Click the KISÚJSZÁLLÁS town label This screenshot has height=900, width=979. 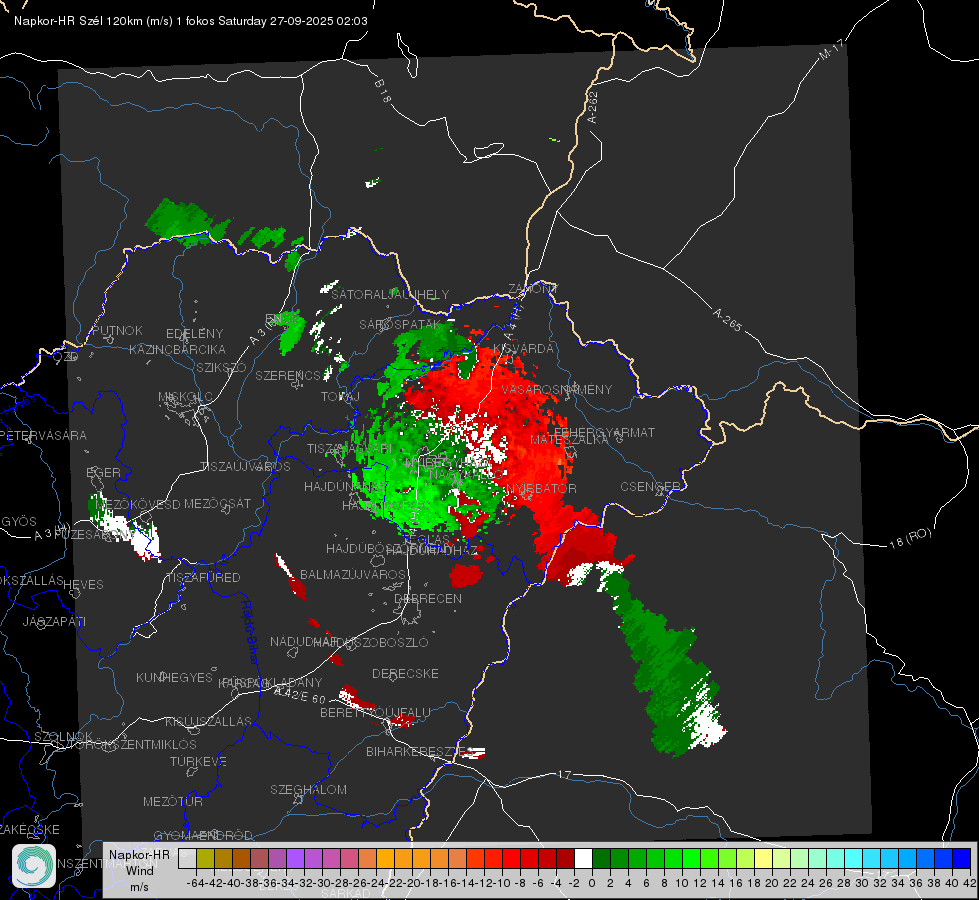pos(208,721)
